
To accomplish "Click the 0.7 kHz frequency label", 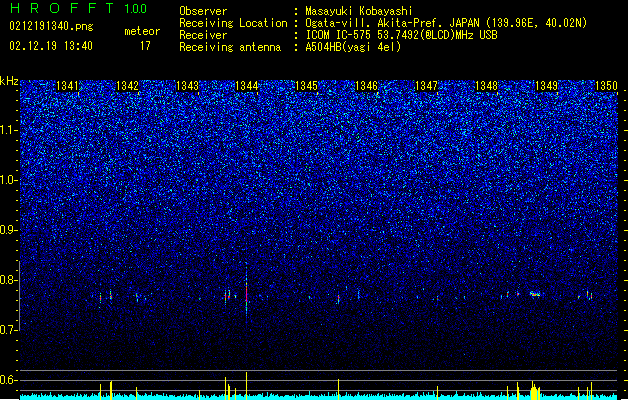I will point(9,330).
